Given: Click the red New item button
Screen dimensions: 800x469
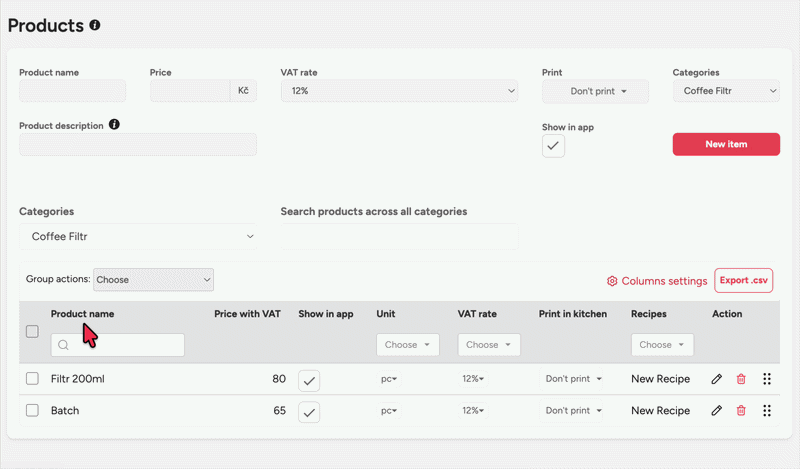Looking at the screenshot, I should pos(726,144).
